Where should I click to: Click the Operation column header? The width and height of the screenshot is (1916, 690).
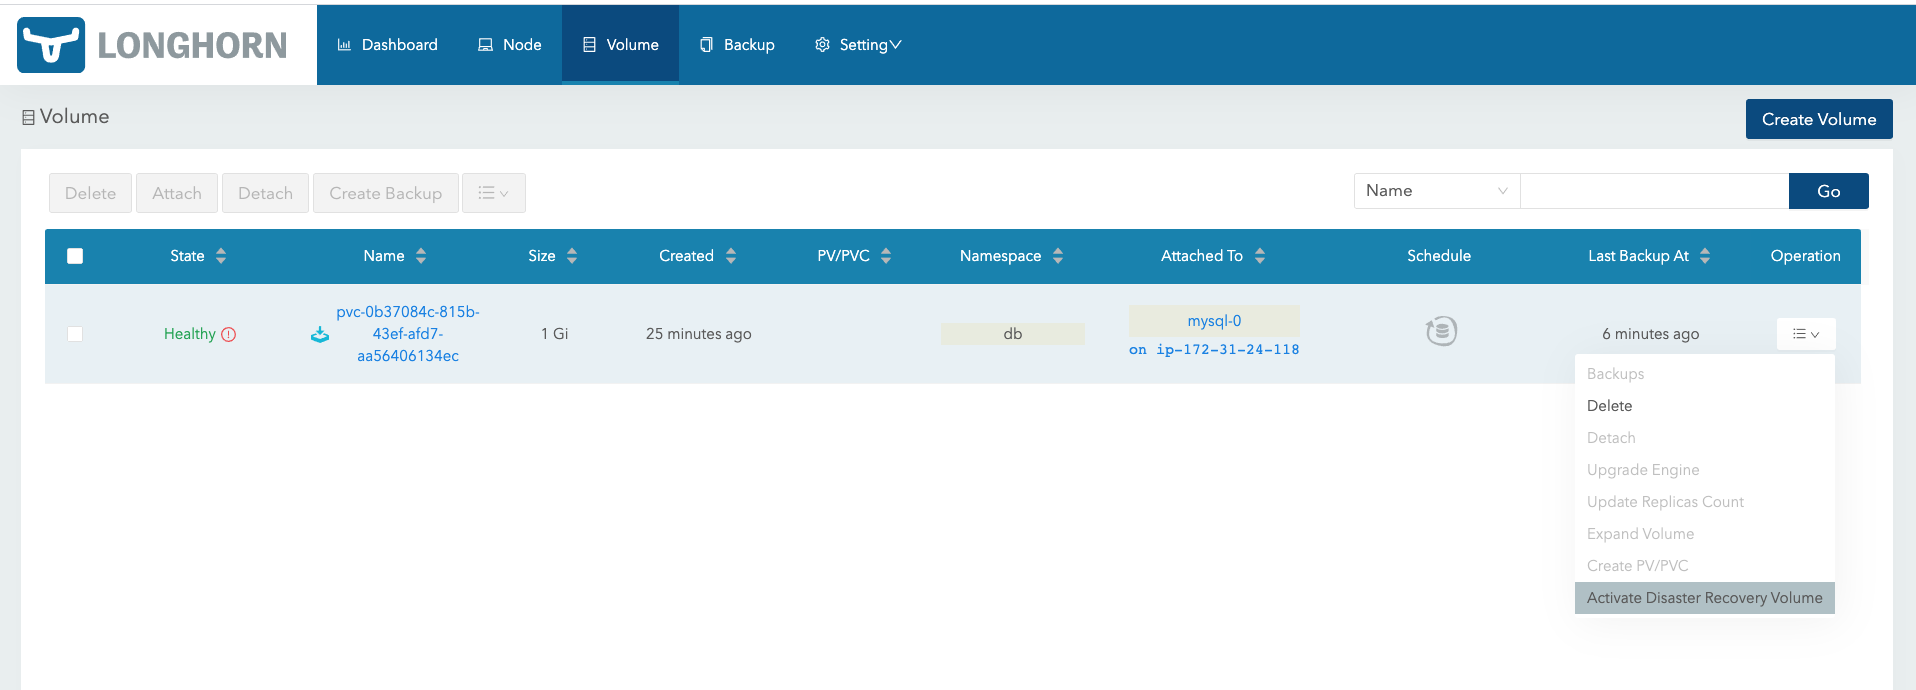[x=1805, y=256]
